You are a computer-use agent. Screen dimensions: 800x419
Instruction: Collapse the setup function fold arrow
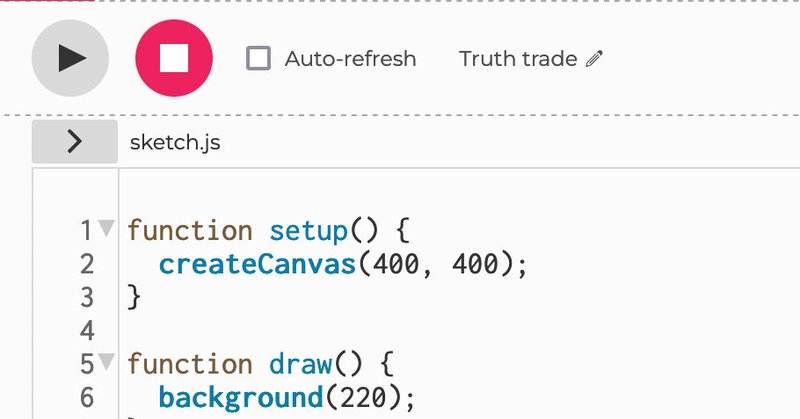tap(106, 228)
